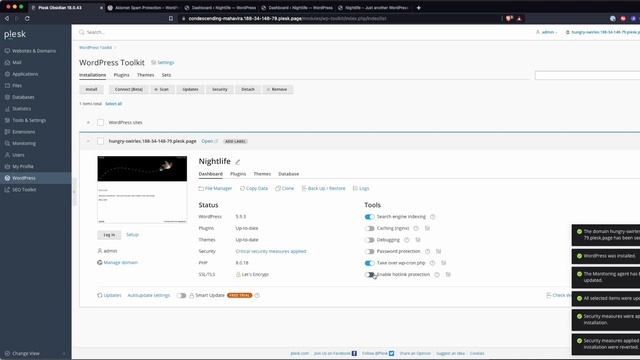This screenshot has height=360, width=640.
Task: Check the WordPress sites header checkbox
Action: 100,122
